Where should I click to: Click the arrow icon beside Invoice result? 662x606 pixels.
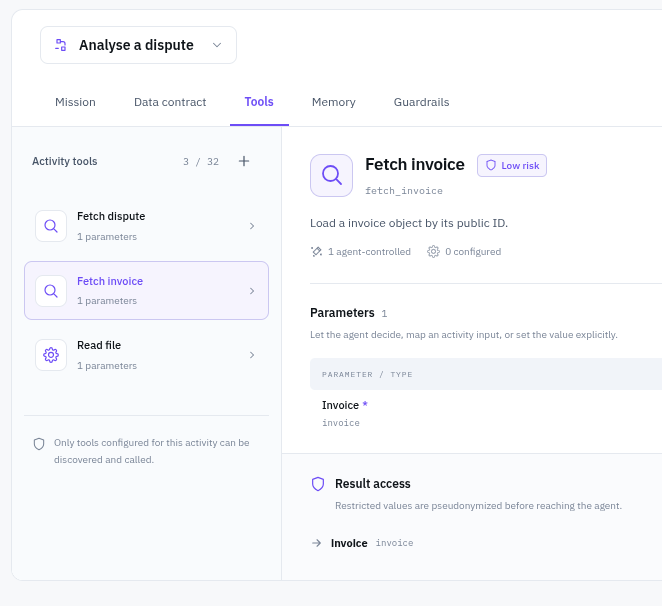[316, 543]
